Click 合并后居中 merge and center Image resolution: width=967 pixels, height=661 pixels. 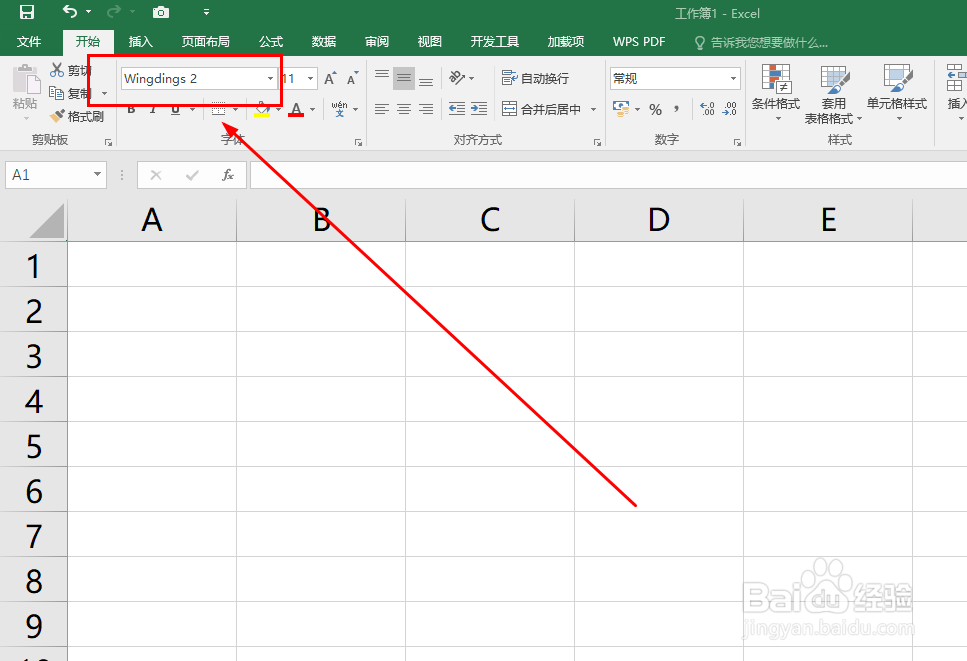[x=541, y=109]
